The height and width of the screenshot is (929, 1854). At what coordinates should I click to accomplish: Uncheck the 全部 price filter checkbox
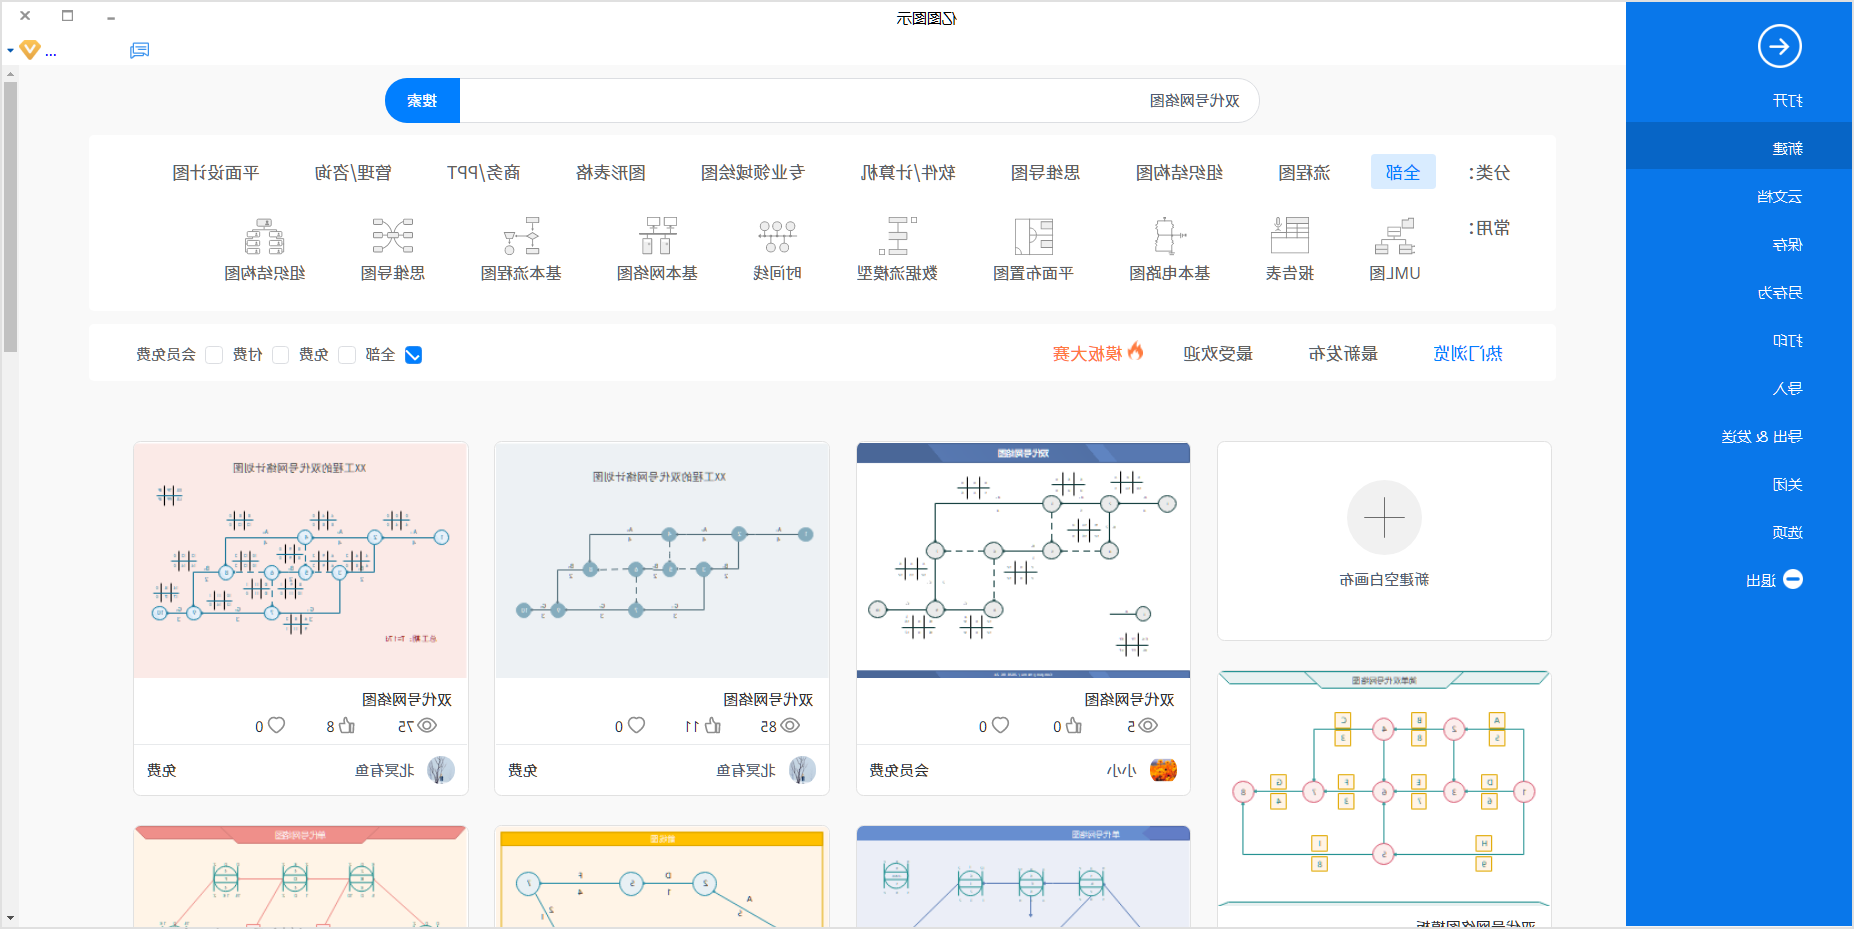pyautogui.click(x=413, y=354)
